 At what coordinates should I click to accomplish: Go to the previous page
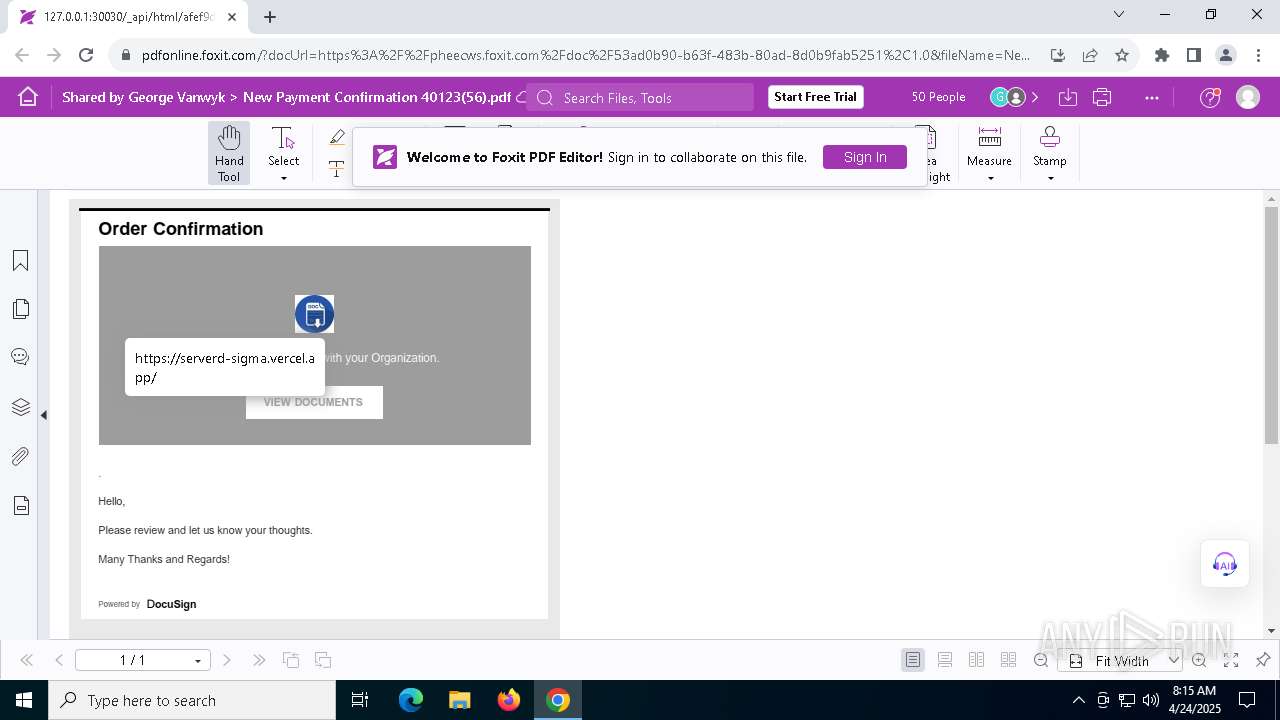59,660
